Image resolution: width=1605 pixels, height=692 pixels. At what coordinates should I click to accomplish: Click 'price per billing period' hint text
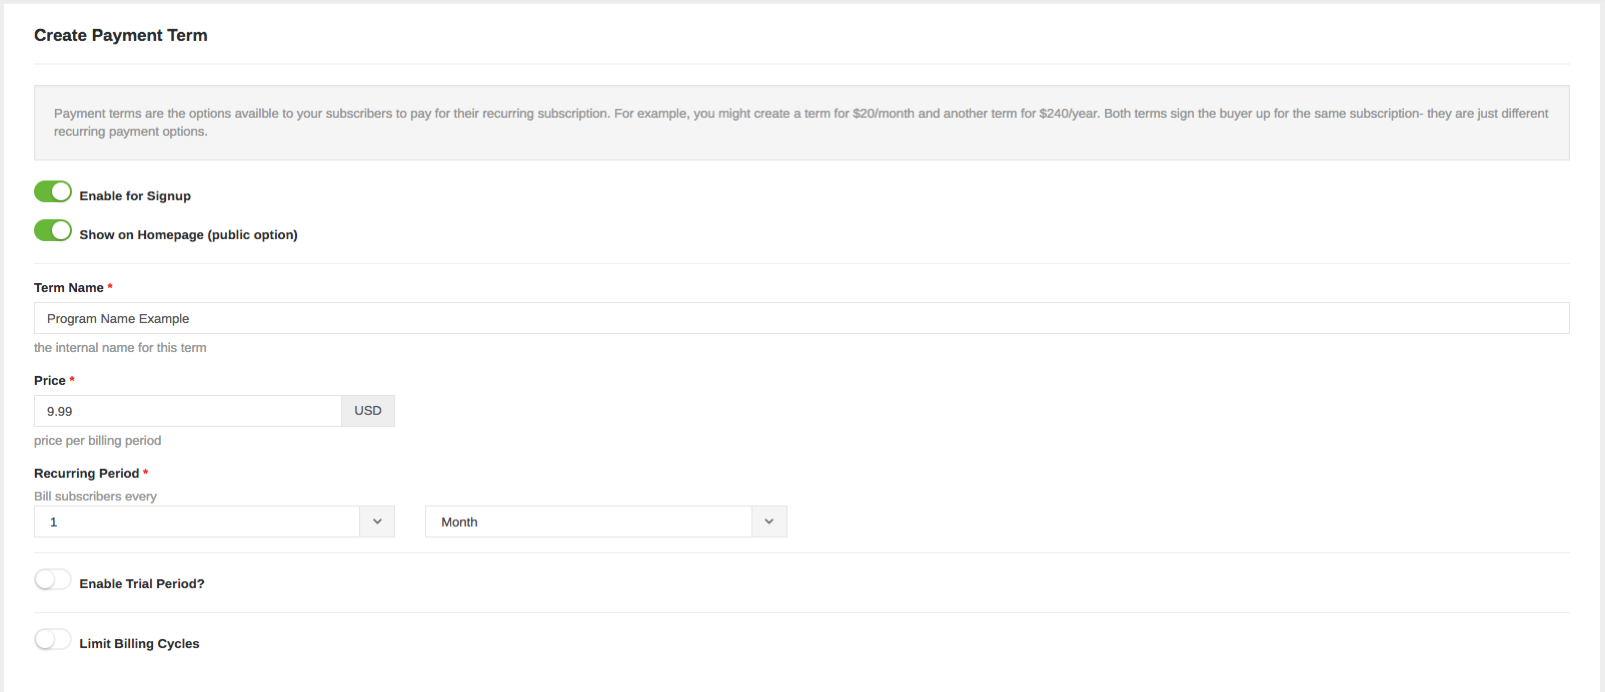pyautogui.click(x=97, y=441)
